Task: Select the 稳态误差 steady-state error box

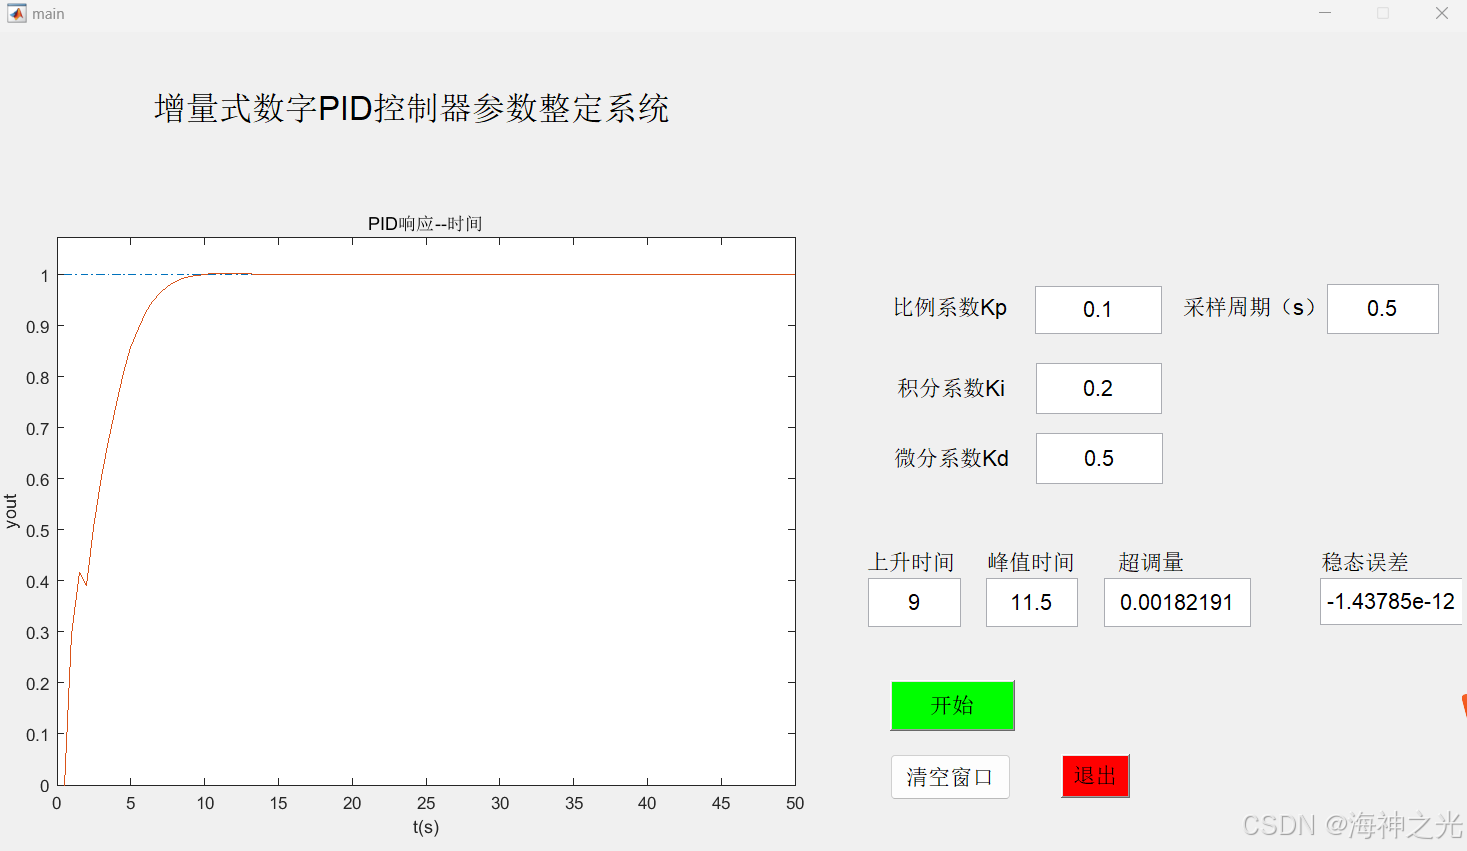Action: (1391, 600)
